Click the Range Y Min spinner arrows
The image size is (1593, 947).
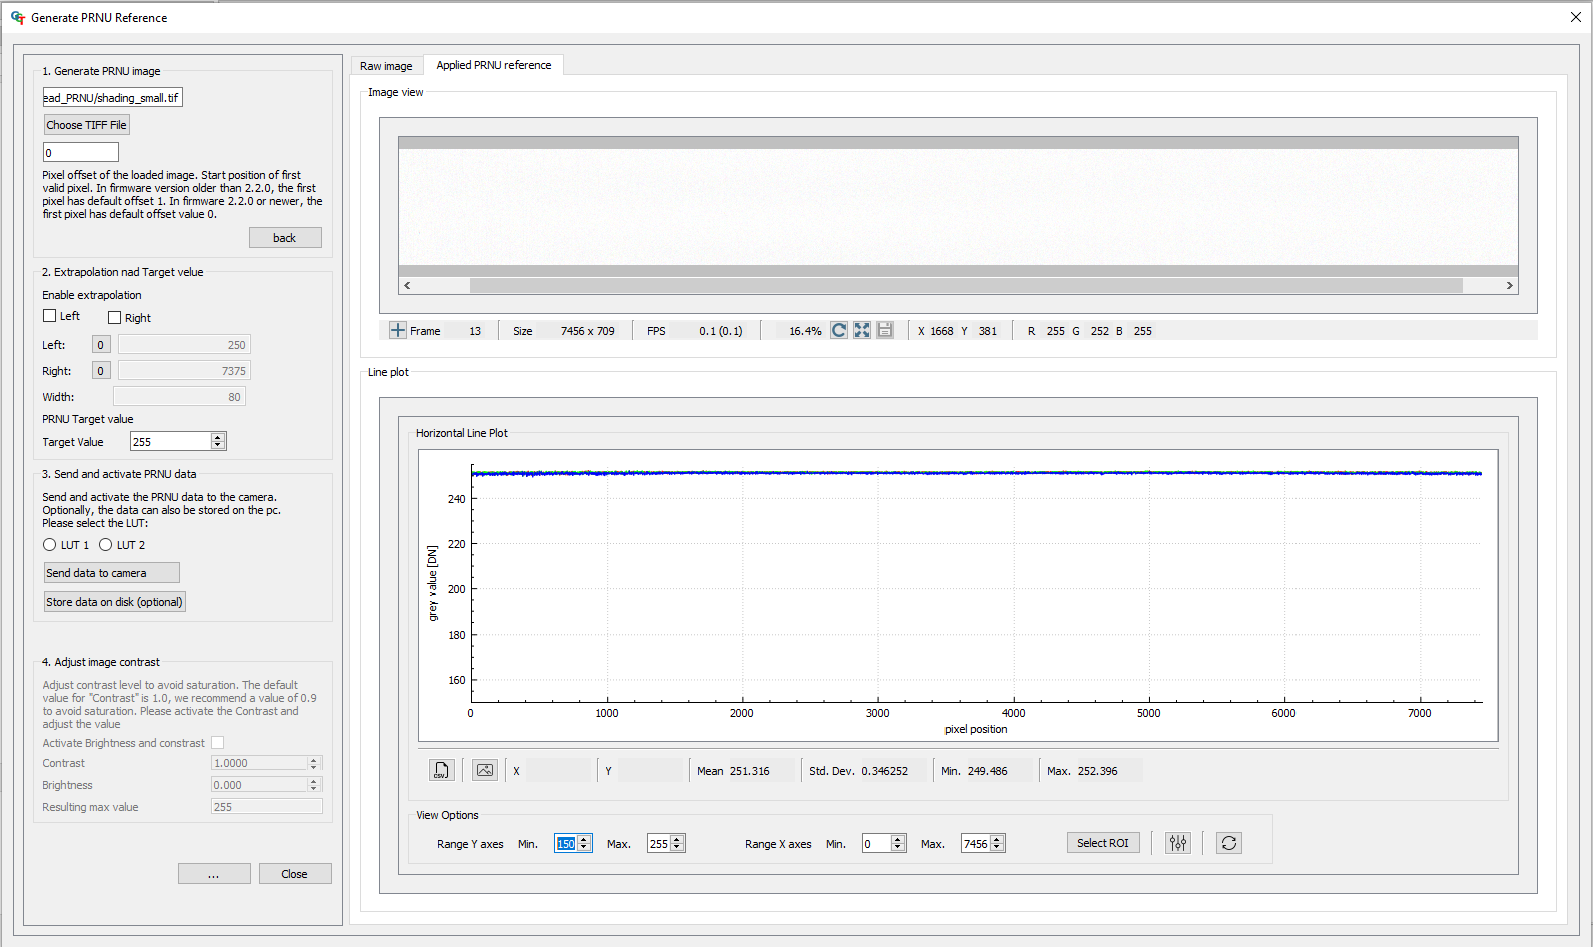point(585,843)
